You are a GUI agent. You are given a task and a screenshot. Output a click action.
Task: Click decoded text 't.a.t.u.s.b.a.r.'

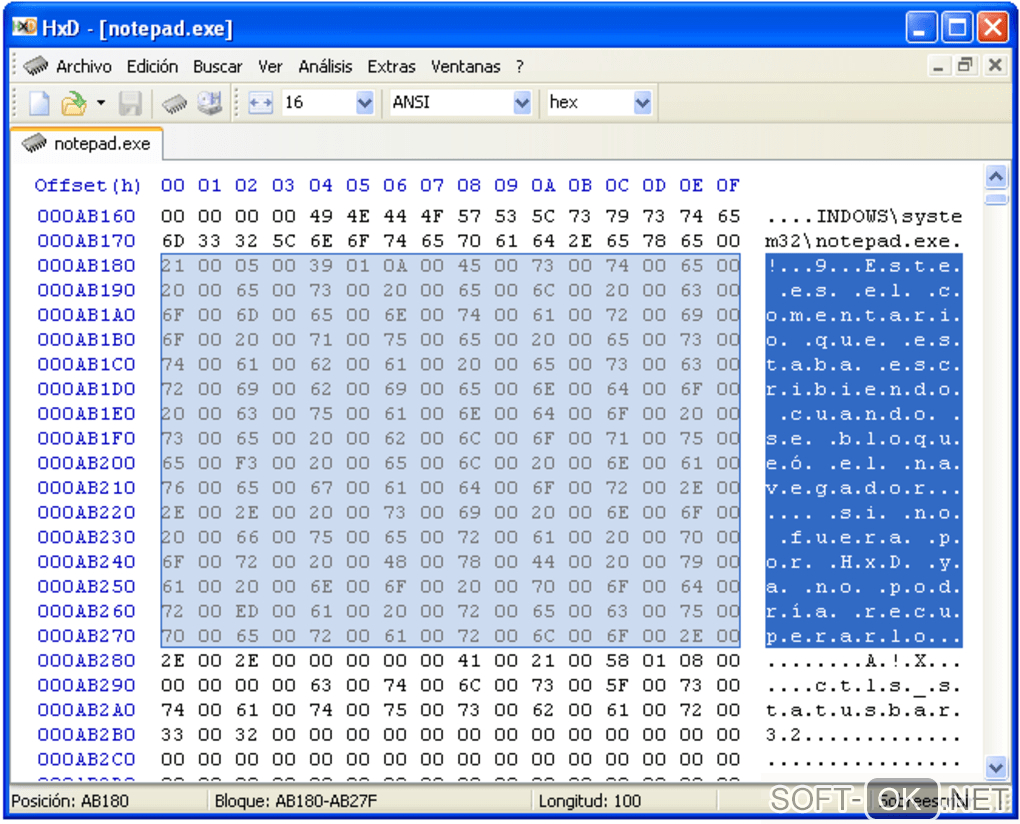[x=863, y=710]
